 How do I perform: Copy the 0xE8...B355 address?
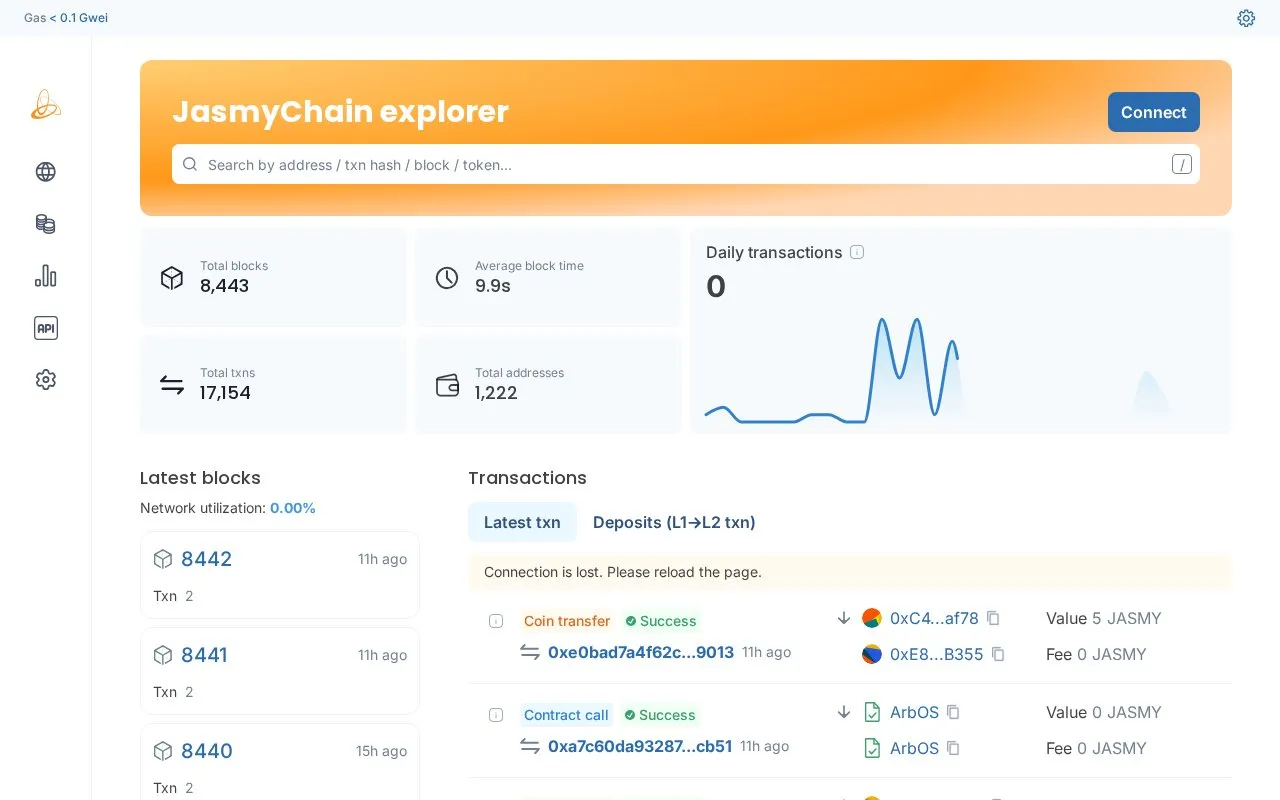(x=998, y=654)
